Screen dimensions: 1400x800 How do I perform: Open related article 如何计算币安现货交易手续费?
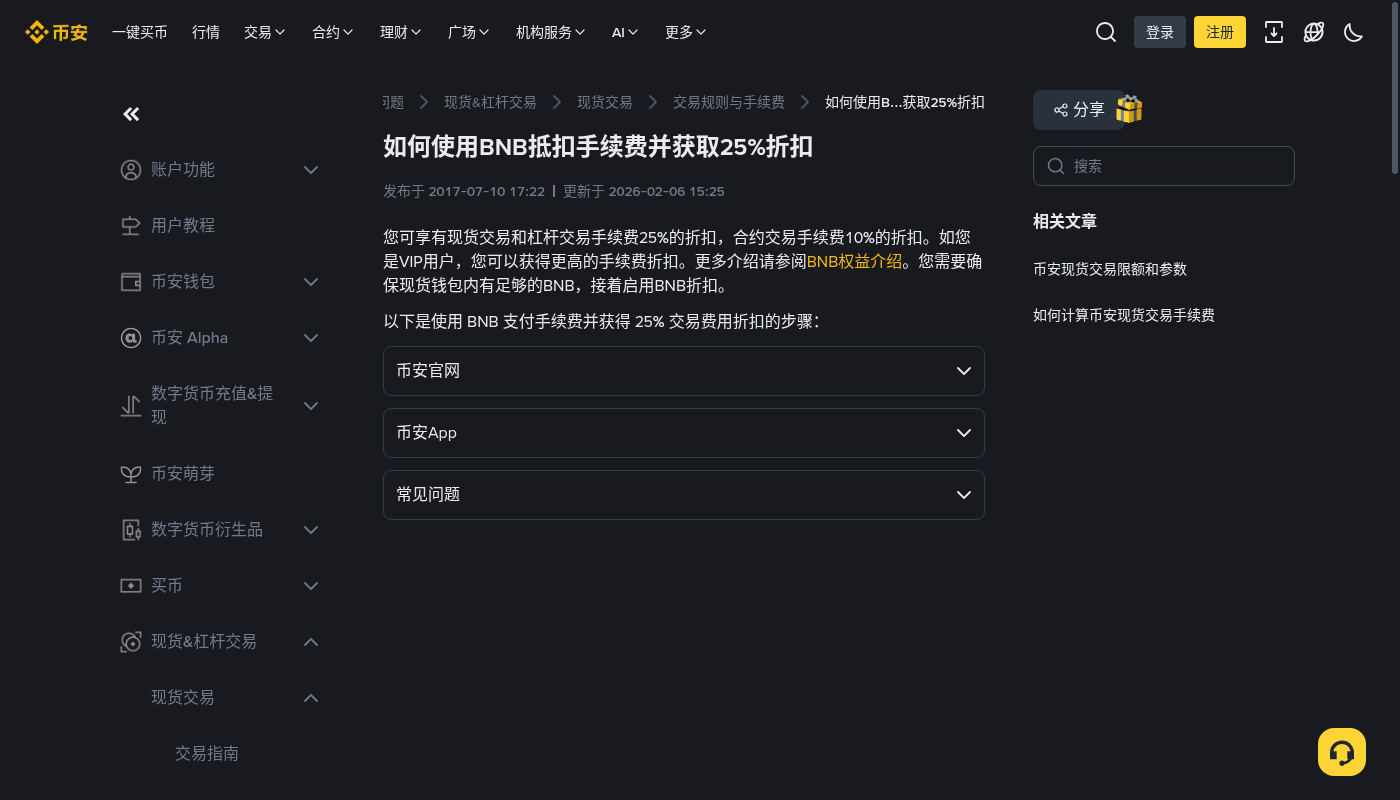[x=1124, y=315]
